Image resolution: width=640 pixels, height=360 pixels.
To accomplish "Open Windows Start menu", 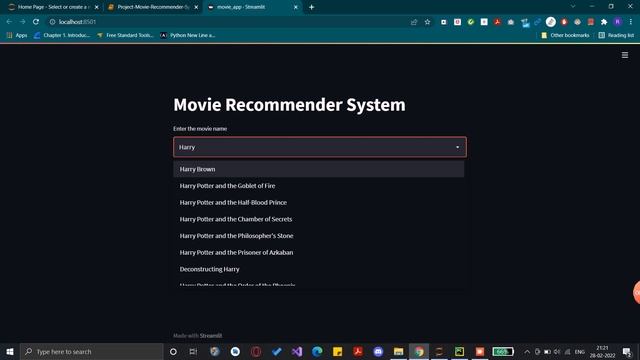I will point(10,351).
